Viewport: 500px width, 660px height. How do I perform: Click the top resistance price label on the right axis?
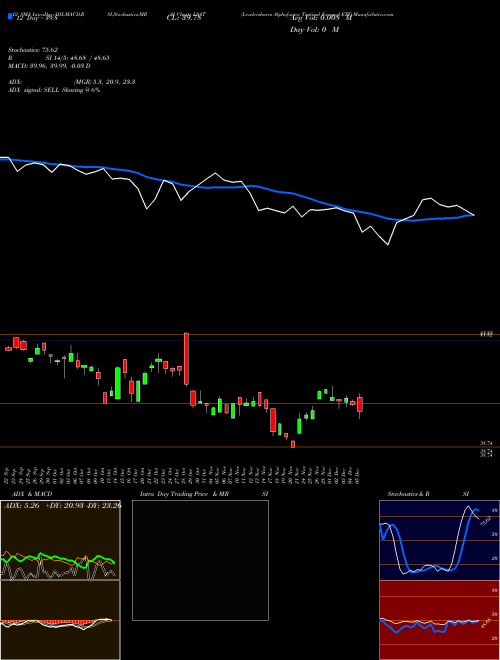pos(487,334)
